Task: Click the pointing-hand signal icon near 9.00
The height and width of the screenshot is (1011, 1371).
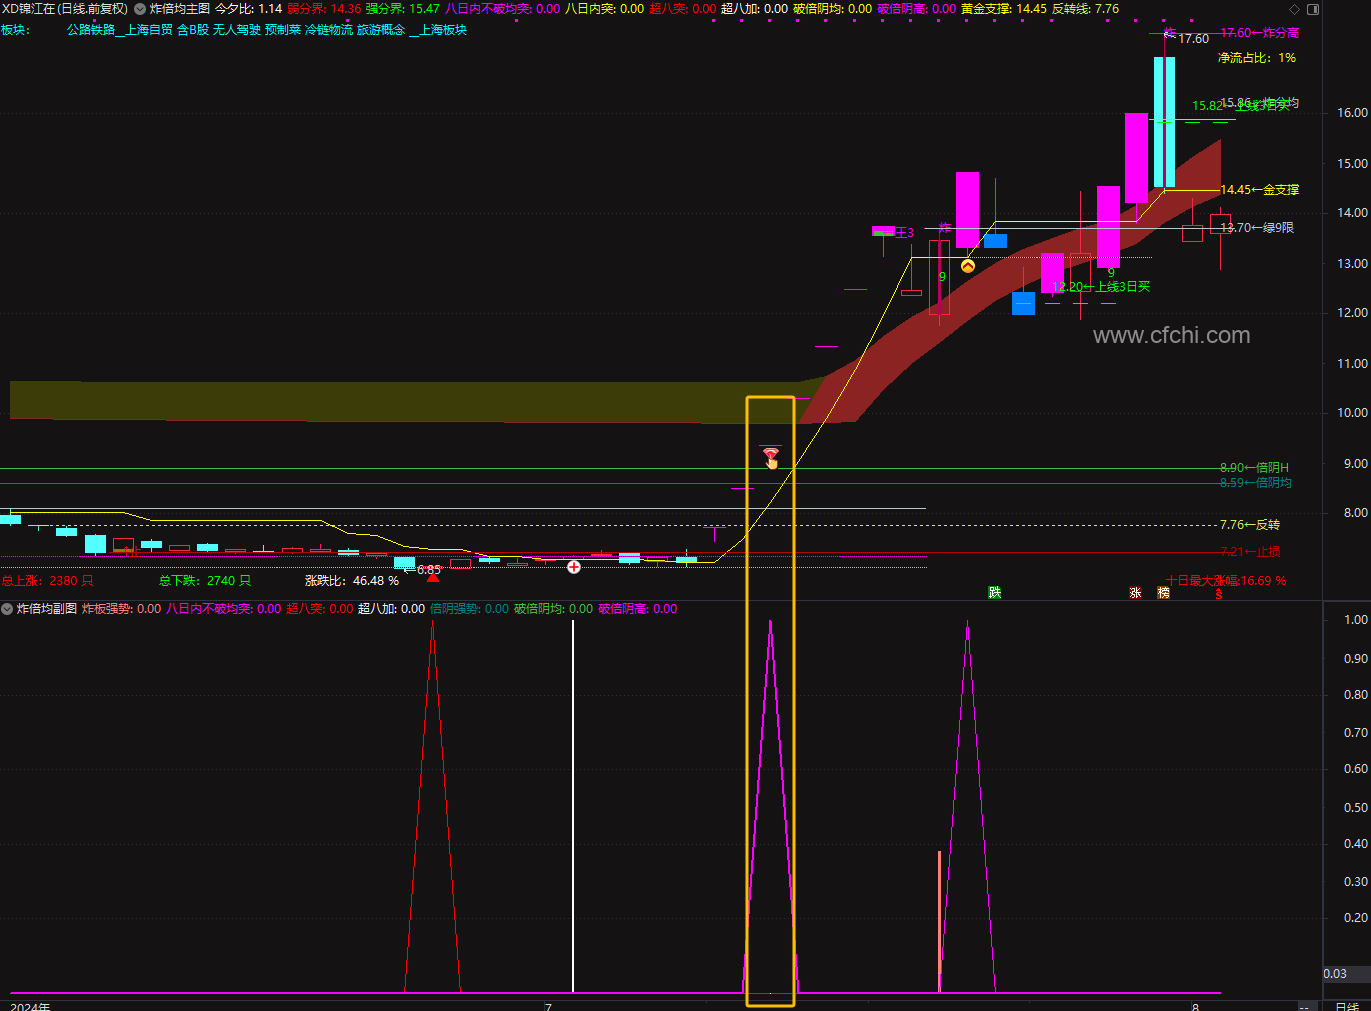Action: pos(771,458)
